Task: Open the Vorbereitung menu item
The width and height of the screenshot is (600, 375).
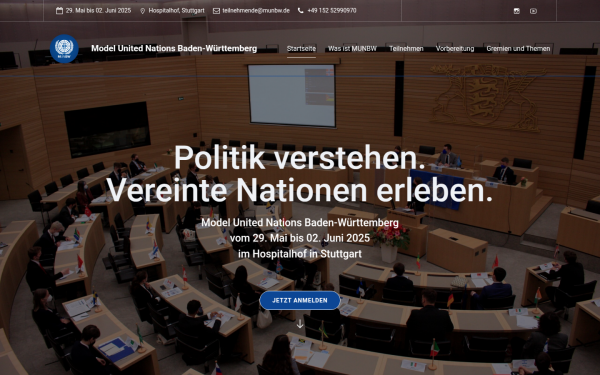Action: tap(455, 49)
